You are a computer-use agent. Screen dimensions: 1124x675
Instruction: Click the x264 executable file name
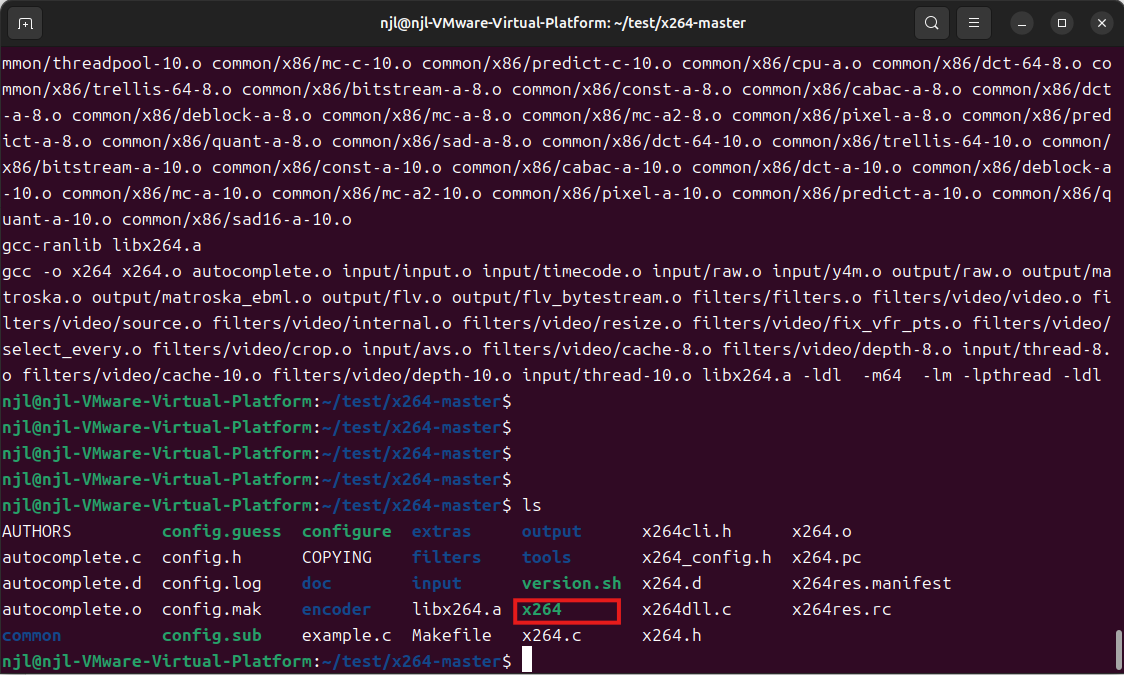tap(541, 609)
